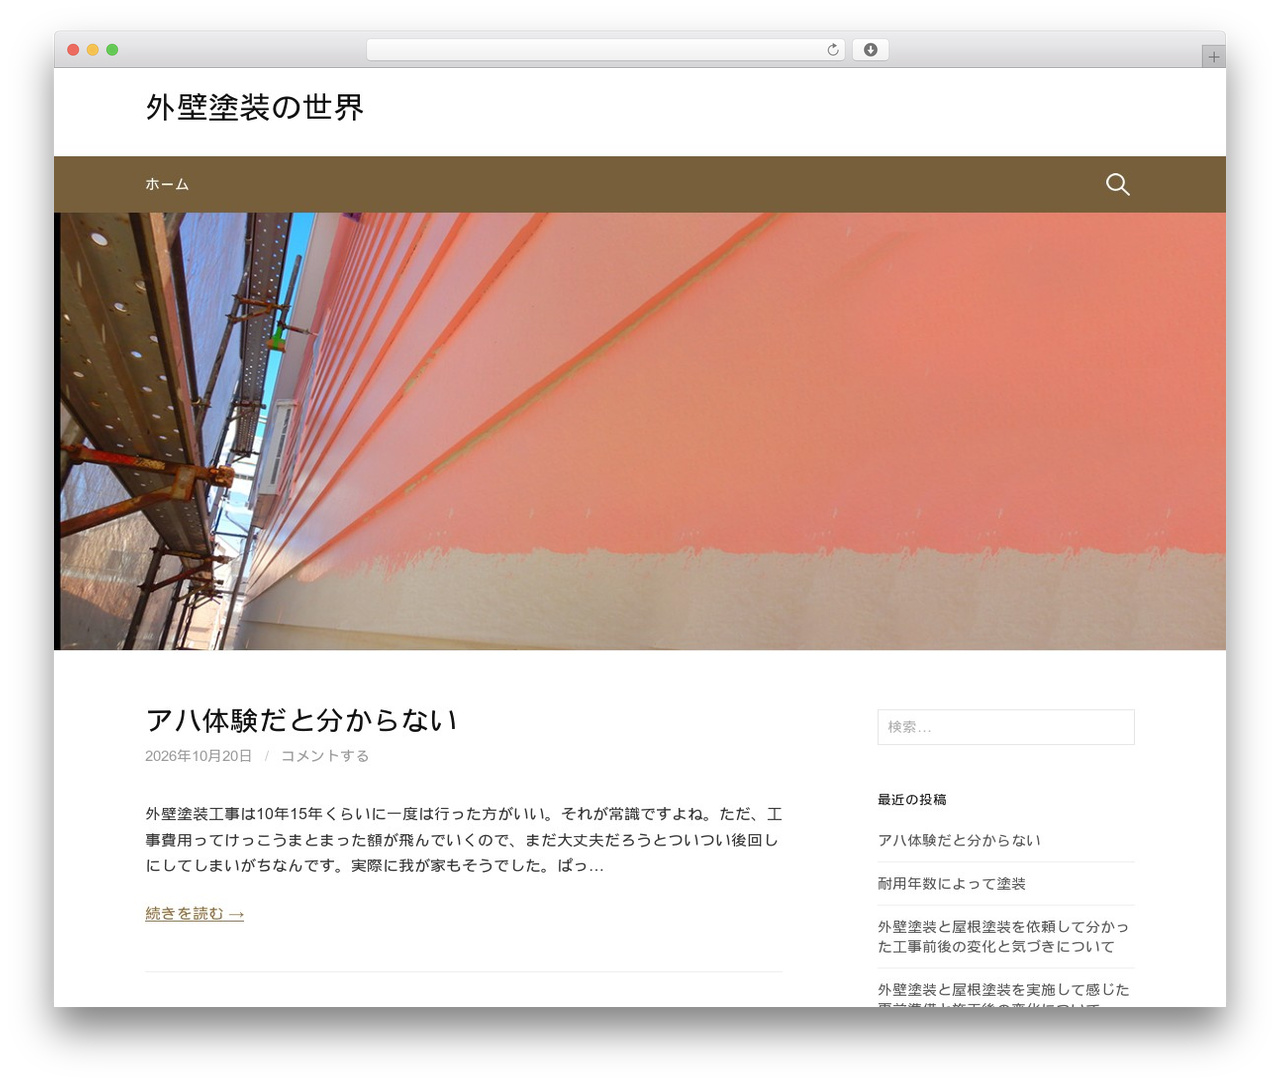Reload the page with refresh icon

tap(833, 50)
